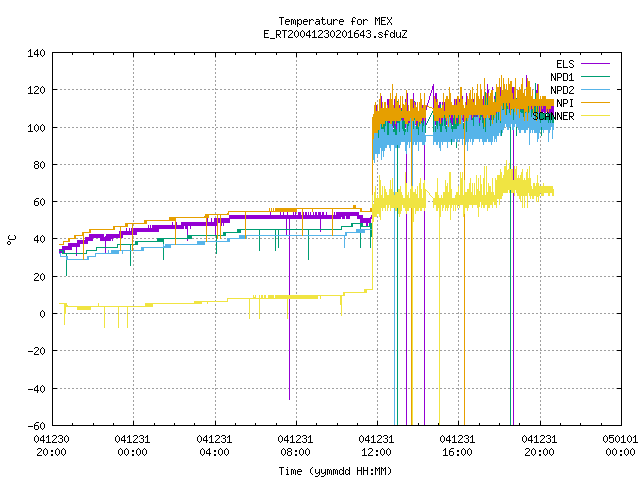Viewport: 640px width, 480px height.
Task: Click the y-axis label 120
Action: pos(36,90)
